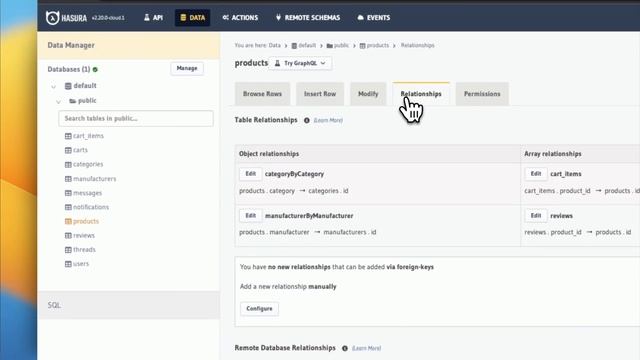Switch to the Modify tab
Viewport: 640px width, 360px height.
coord(368,94)
